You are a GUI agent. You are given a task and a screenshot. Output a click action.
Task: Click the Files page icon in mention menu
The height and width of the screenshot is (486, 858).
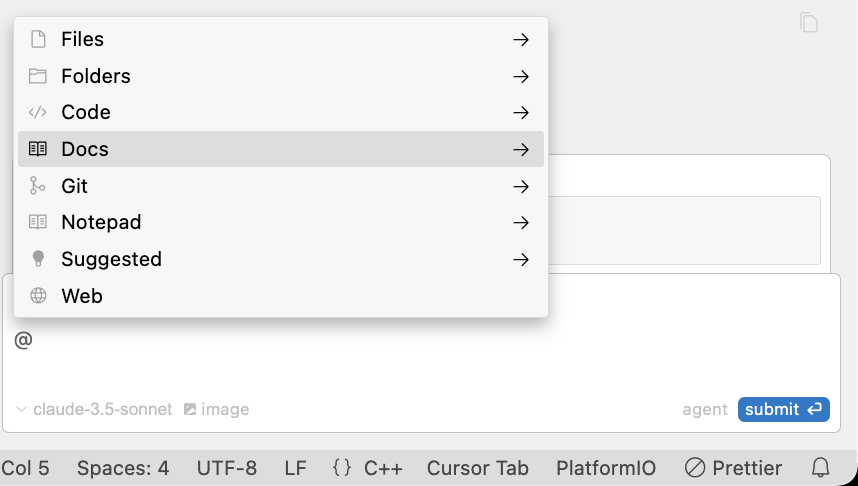pyautogui.click(x=38, y=40)
